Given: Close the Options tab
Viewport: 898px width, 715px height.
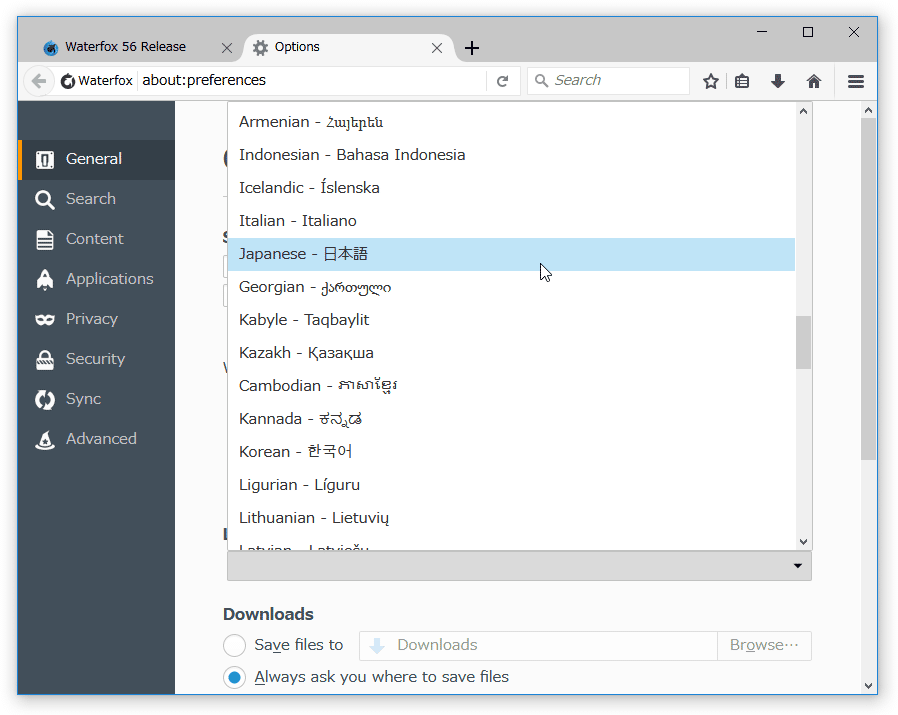Looking at the screenshot, I should pyautogui.click(x=437, y=48).
